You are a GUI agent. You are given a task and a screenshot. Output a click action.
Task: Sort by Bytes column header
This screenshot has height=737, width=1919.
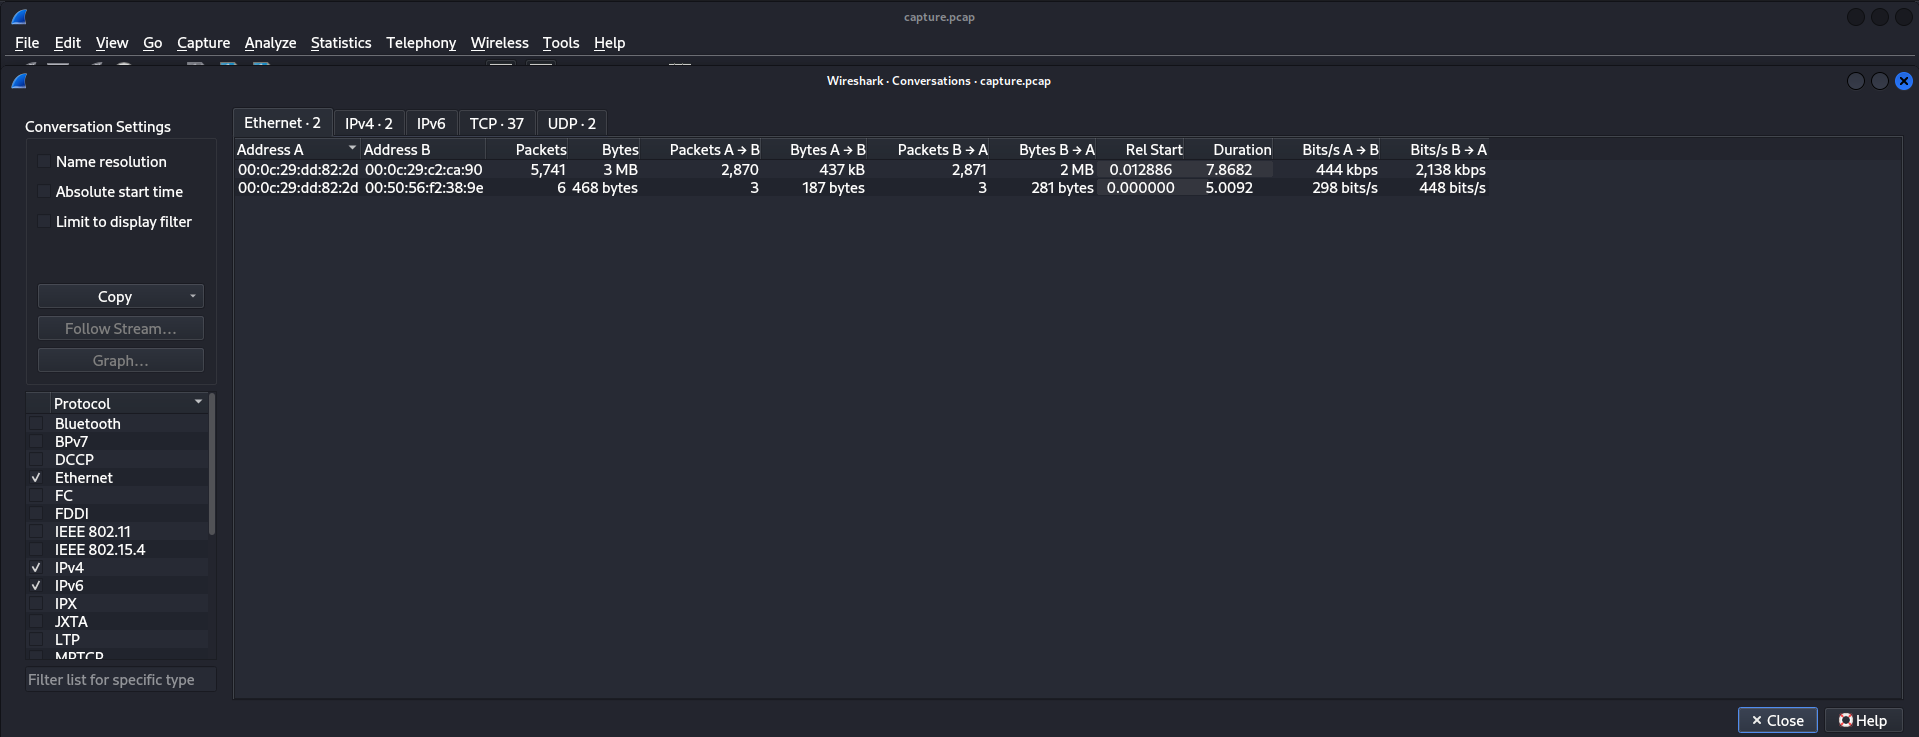(x=604, y=149)
